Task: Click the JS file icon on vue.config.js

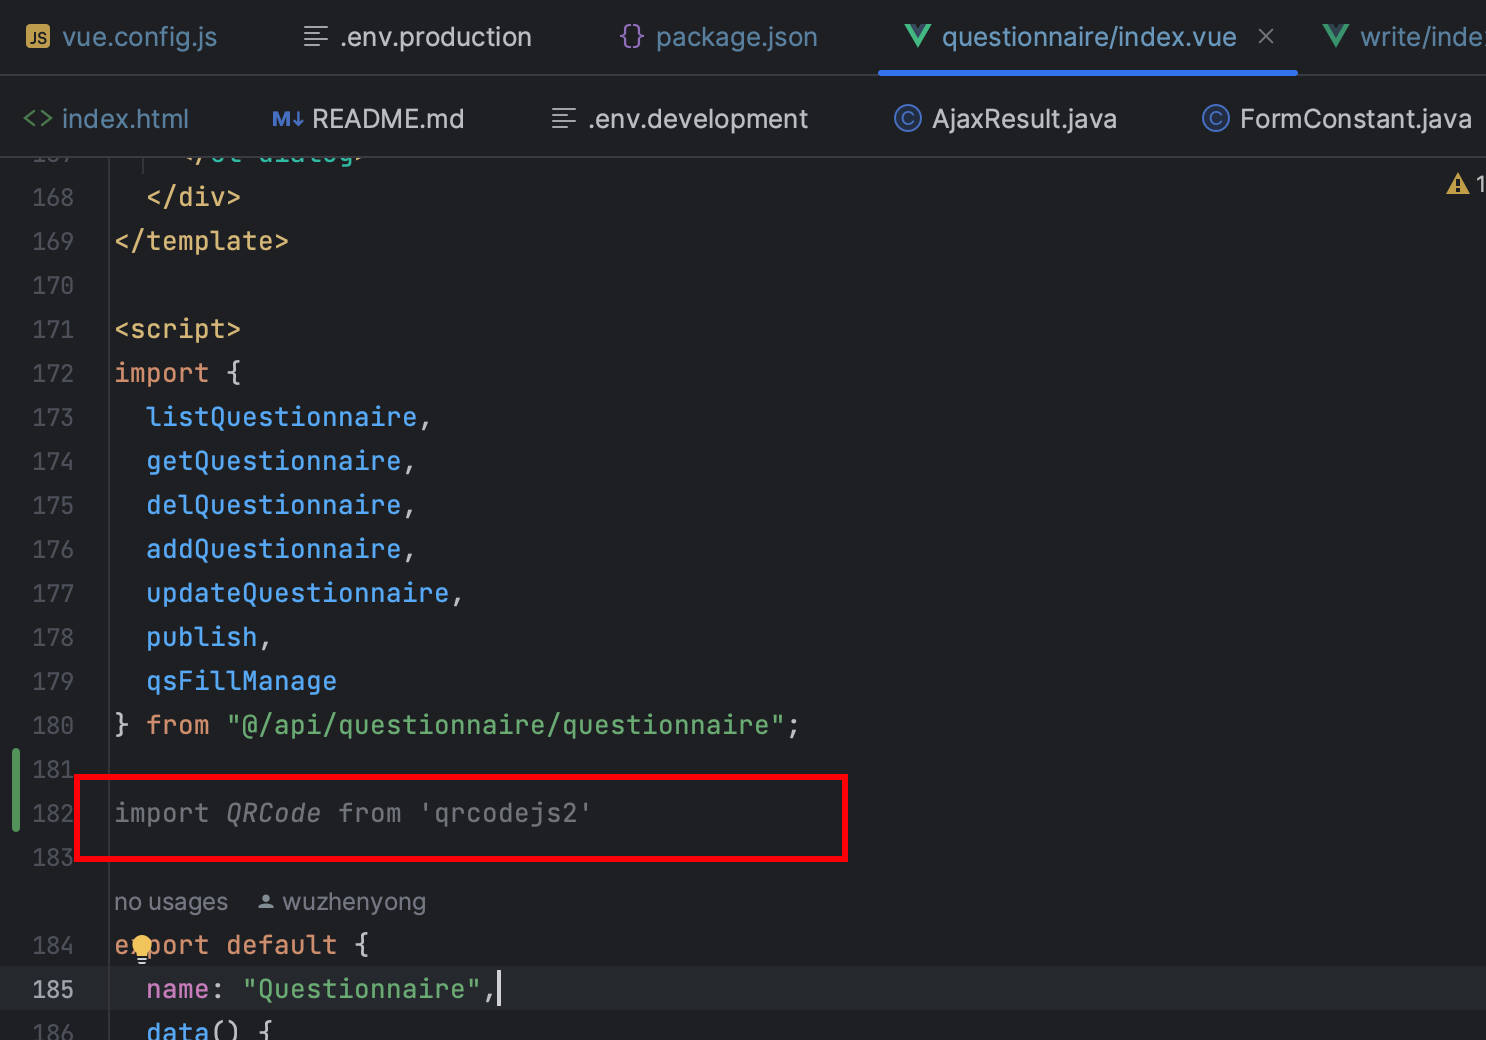Action: (38, 37)
